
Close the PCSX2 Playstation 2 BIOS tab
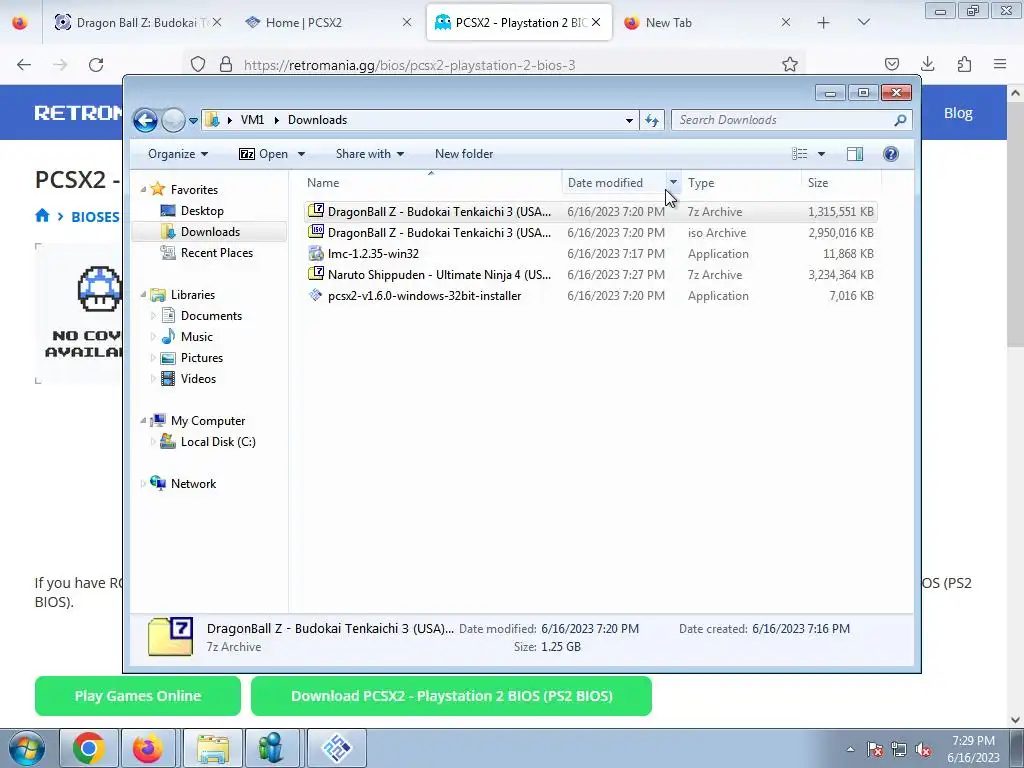point(596,22)
